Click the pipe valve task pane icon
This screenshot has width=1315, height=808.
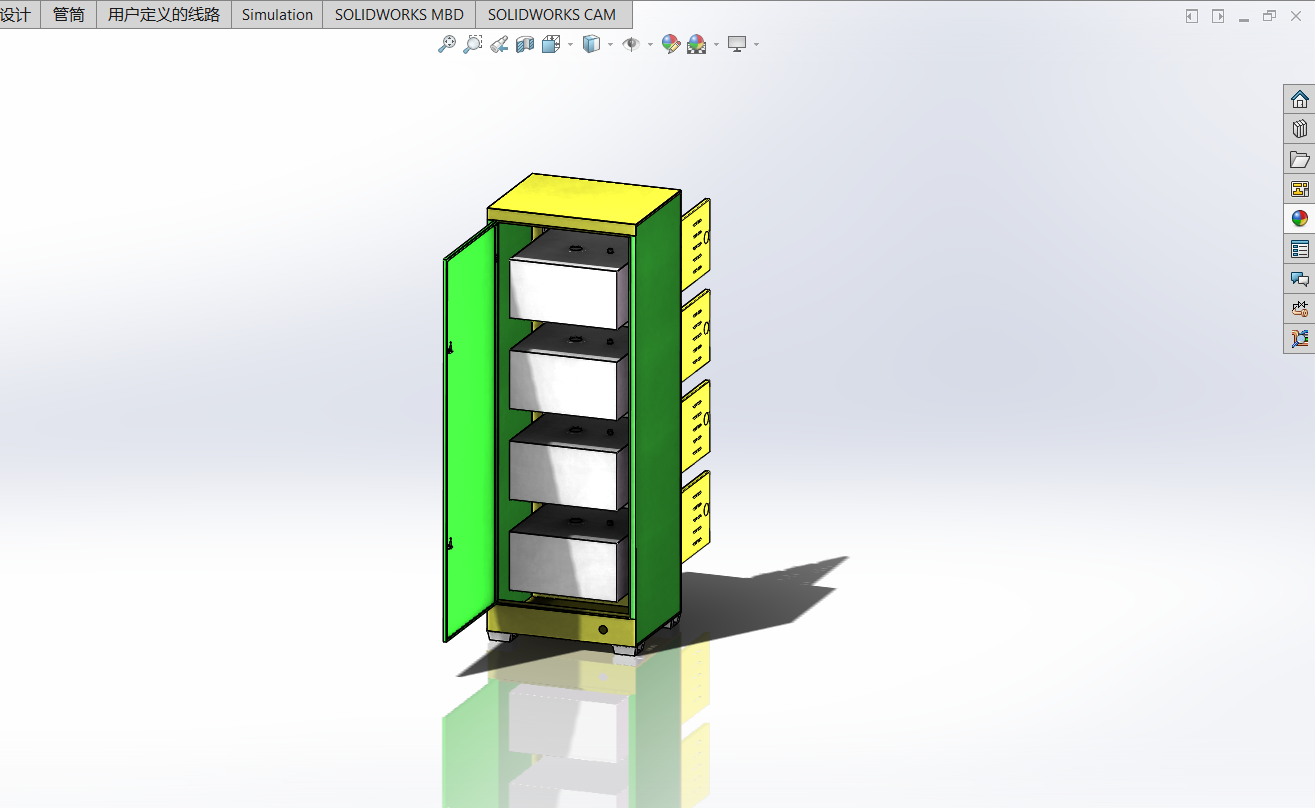(1299, 309)
